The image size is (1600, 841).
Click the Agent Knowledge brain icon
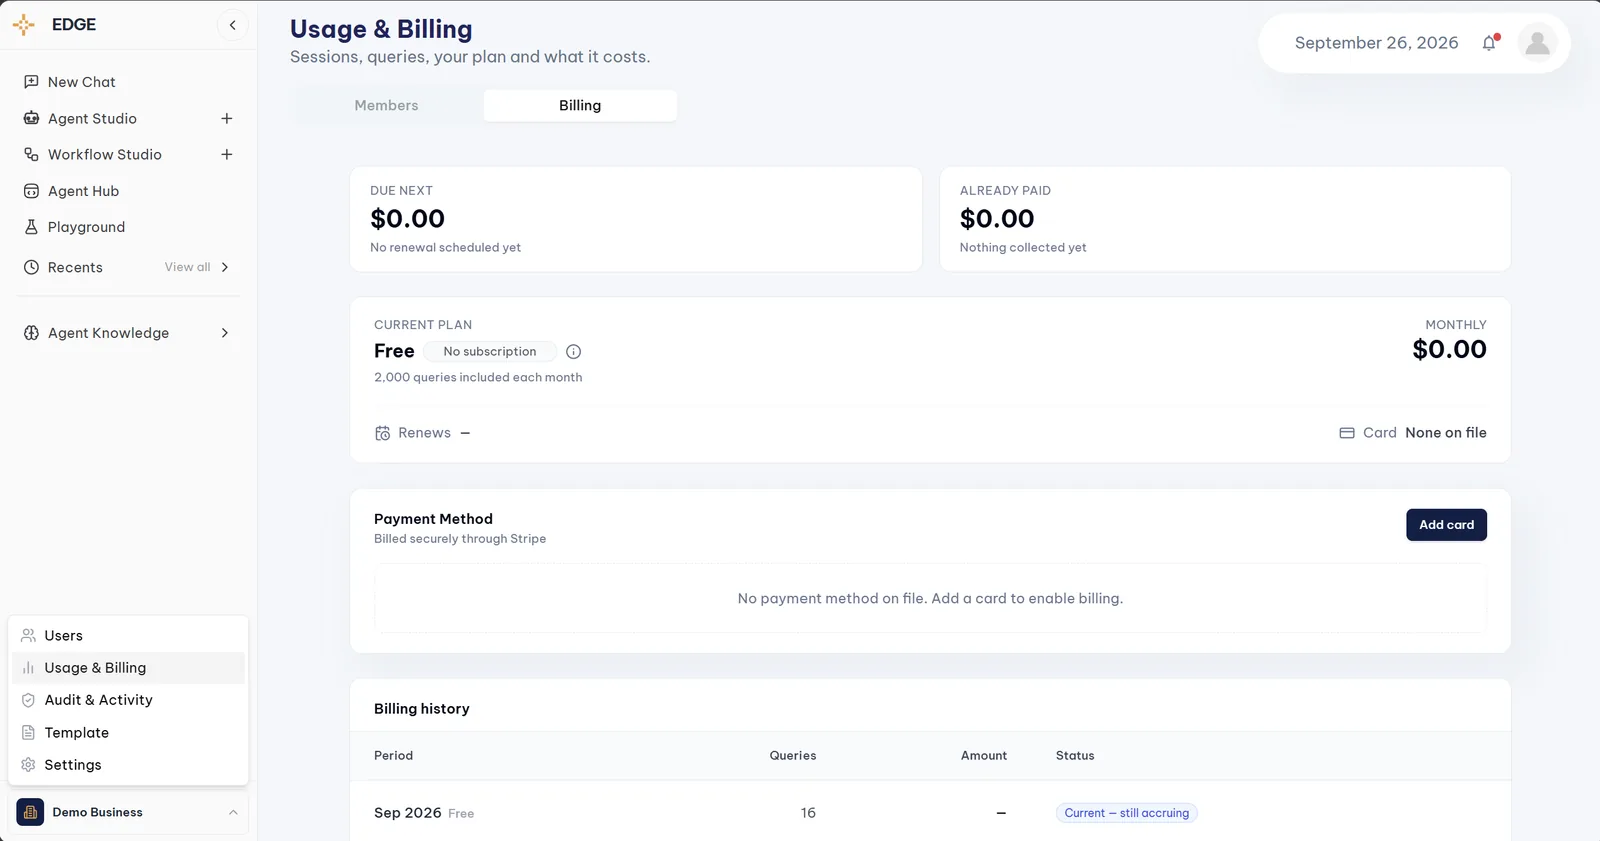31,333
